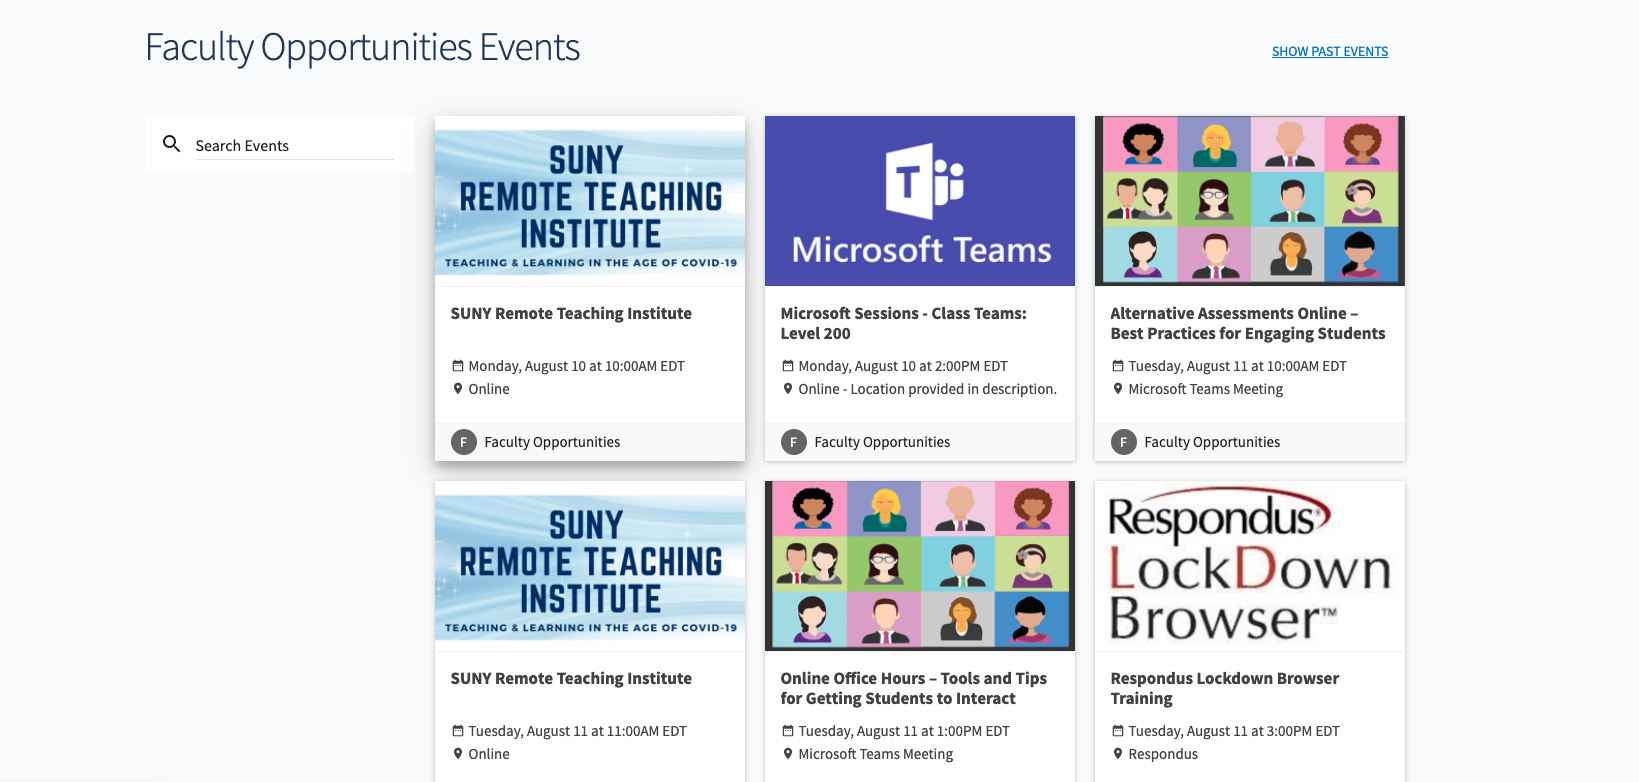The height and width of the screenshot is (782, 1639).
Task: Open the SUNY Remote Teaching Institute Tuesday event title
Action: [x=571, y=679]
